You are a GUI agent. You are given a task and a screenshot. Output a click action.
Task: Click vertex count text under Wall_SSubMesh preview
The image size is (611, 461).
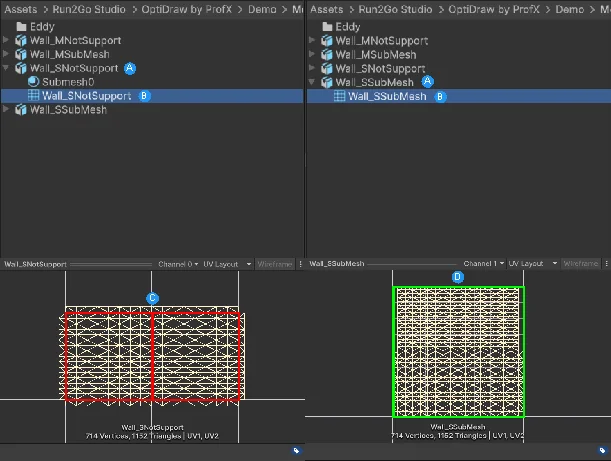coord(458,436)
